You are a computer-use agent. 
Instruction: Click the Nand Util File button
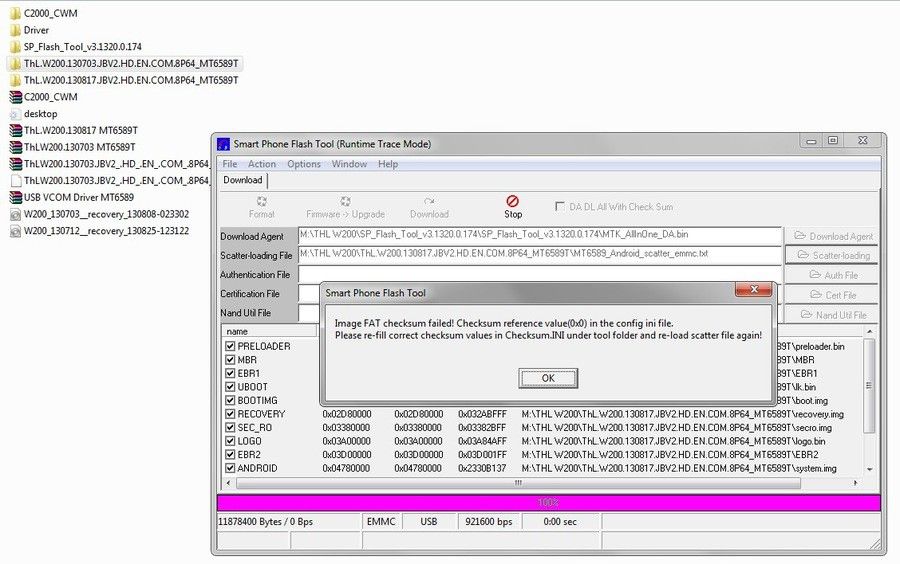pyautogui.click(x=831, y=314)
